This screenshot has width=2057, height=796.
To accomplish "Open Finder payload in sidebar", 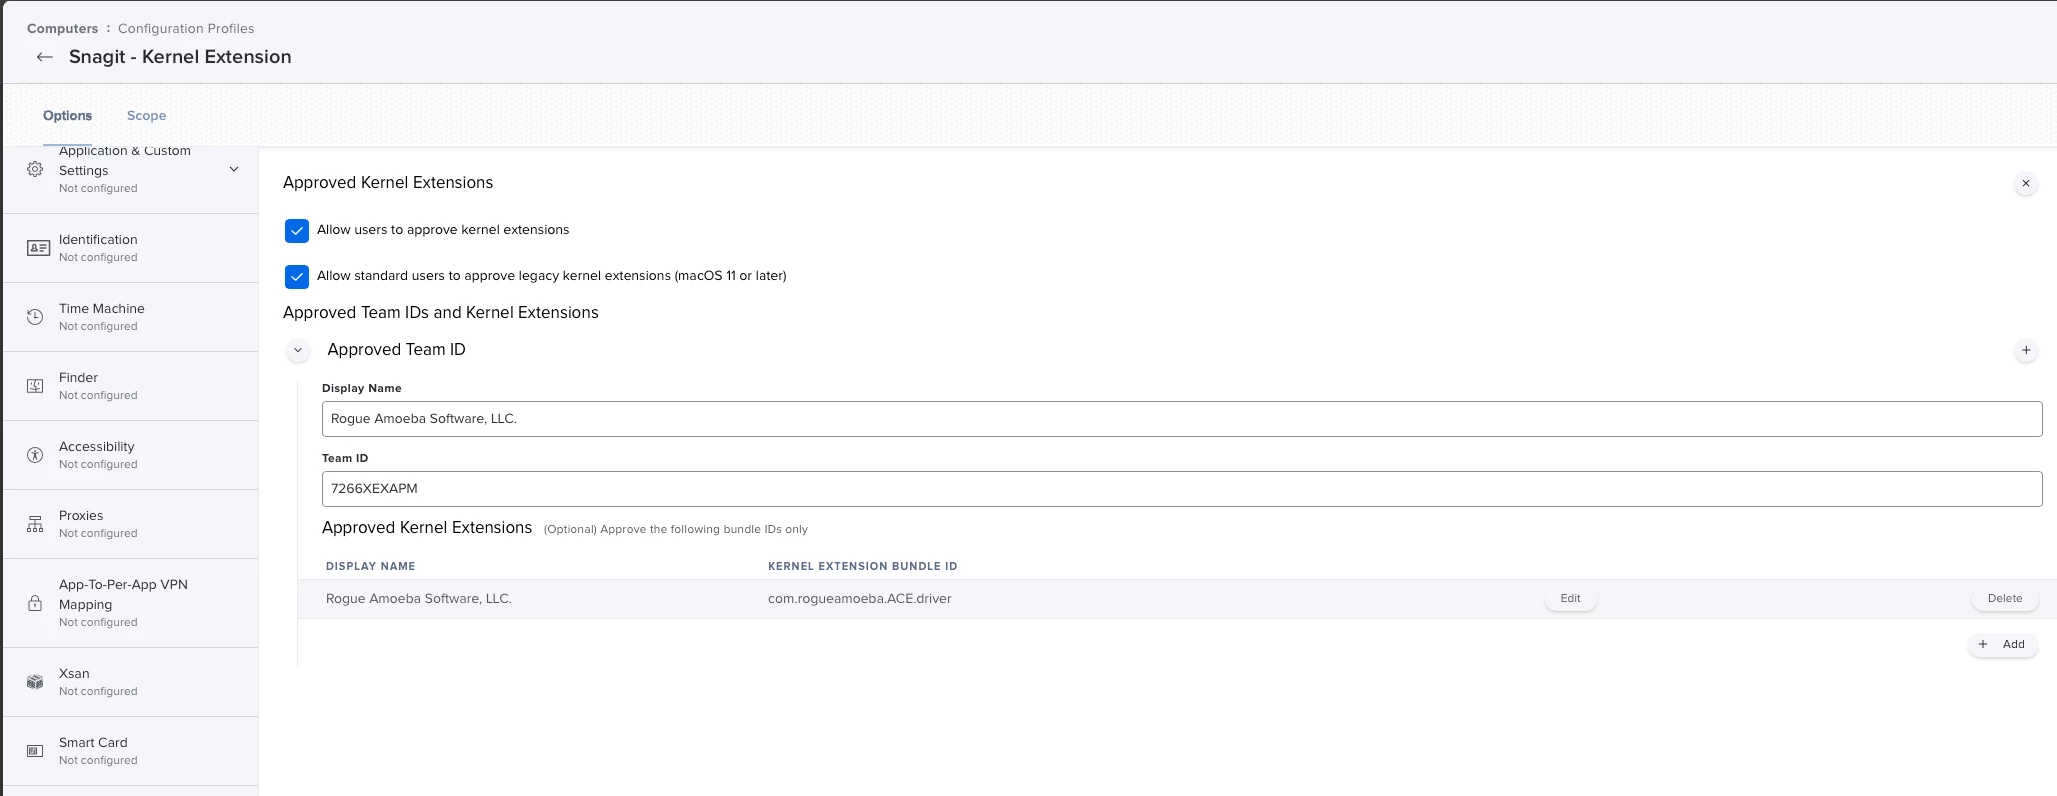I will 131,386.
